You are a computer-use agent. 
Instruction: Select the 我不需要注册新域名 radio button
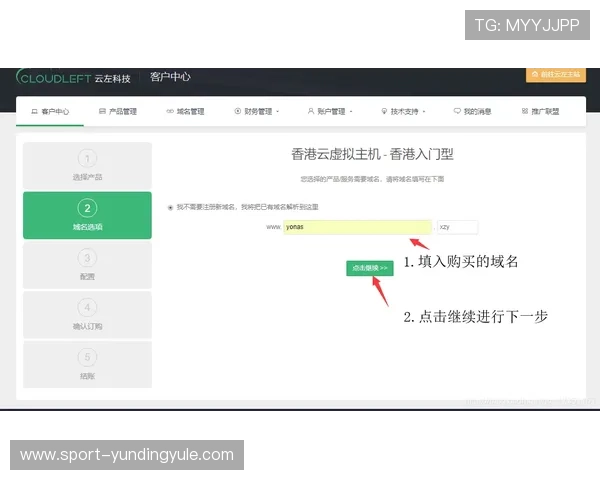pos(170,207)
